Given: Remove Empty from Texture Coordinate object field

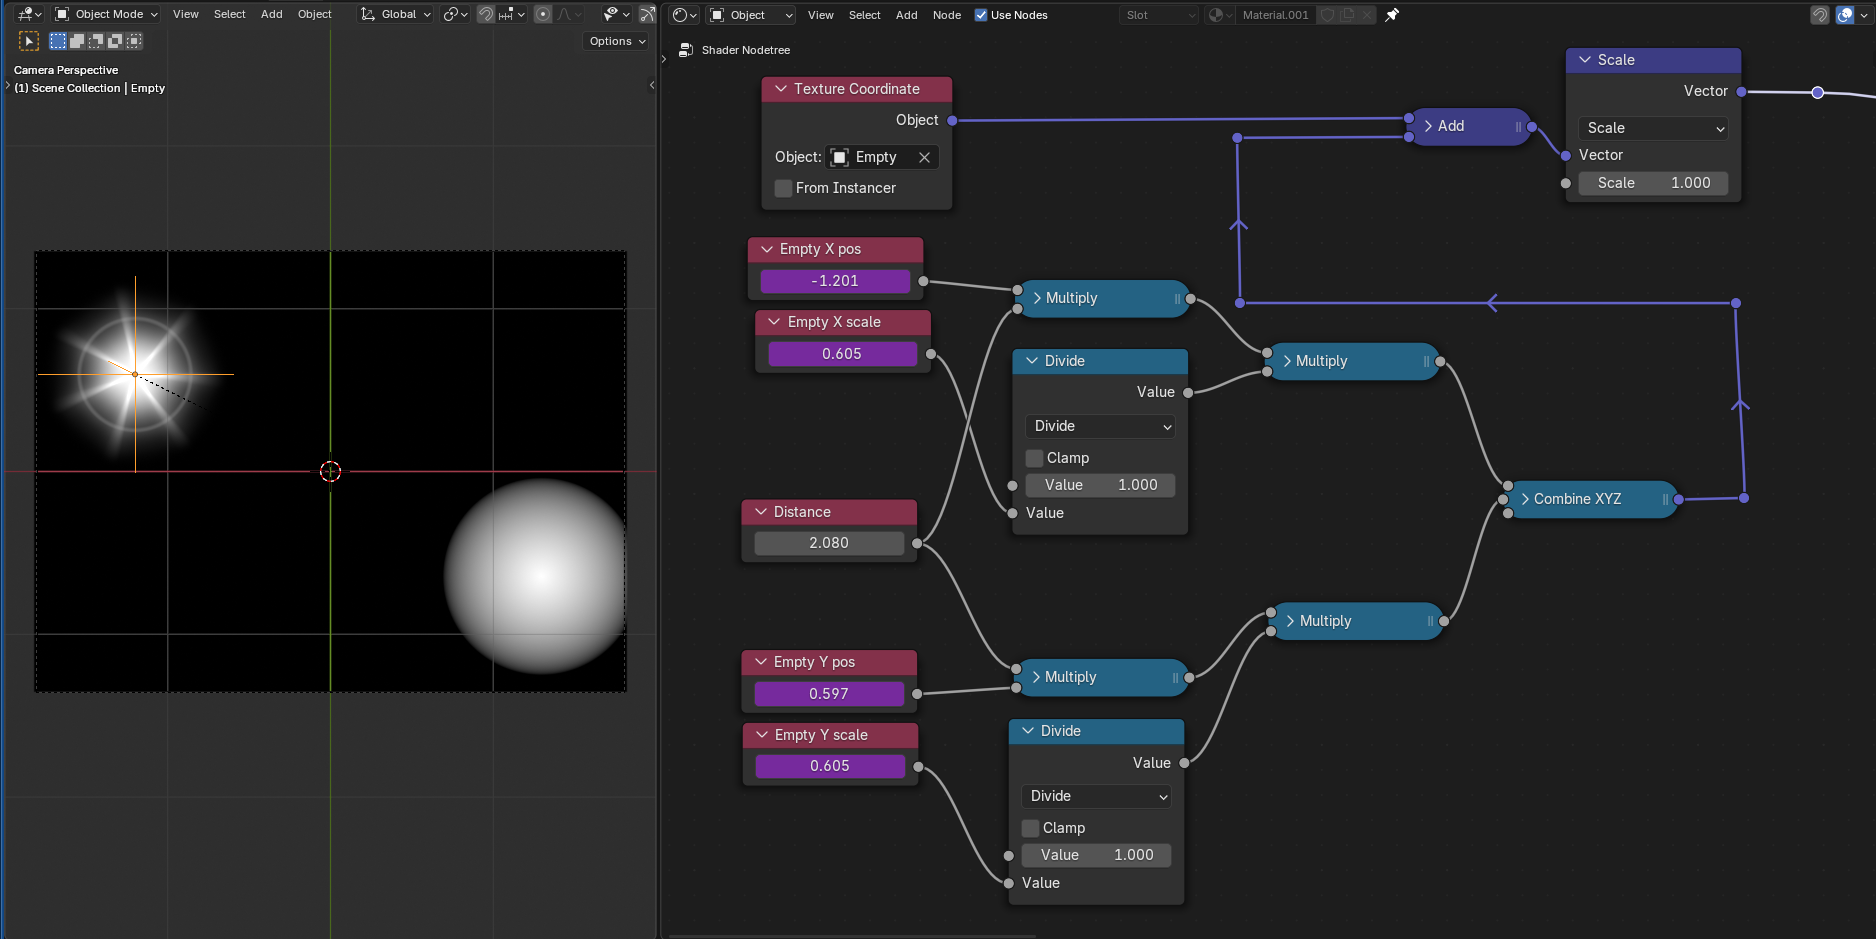Looking at the screenshot, I should 924,157.
